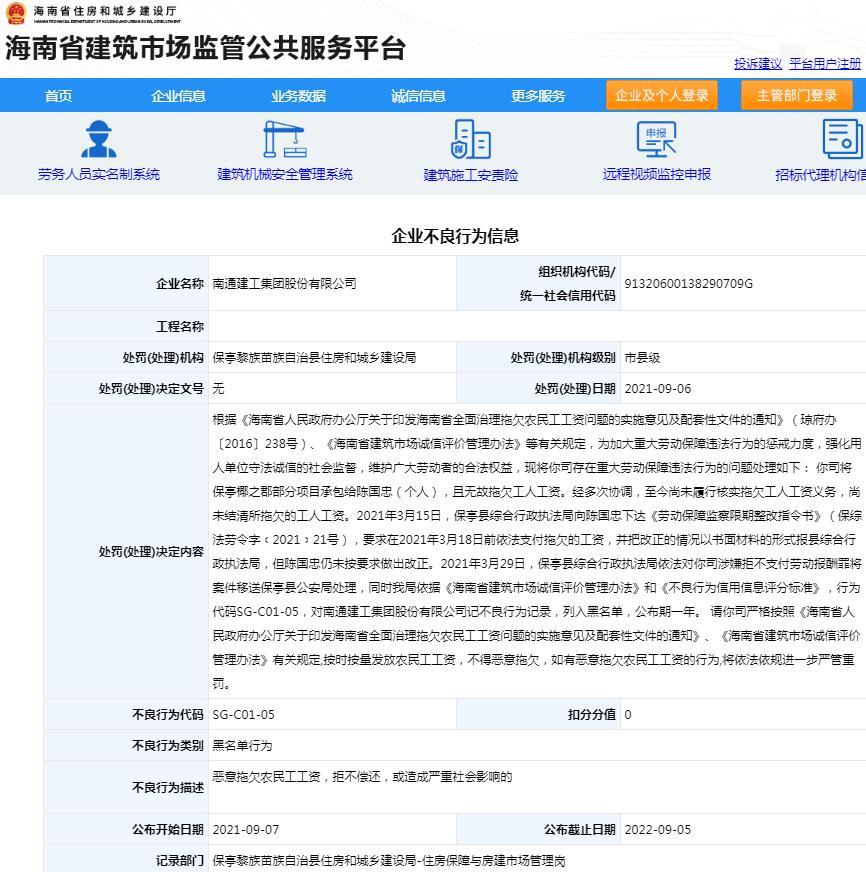Click the 公布截止日期 label
The height and width of the screenshot is (872, 866).
coord(580,830)
